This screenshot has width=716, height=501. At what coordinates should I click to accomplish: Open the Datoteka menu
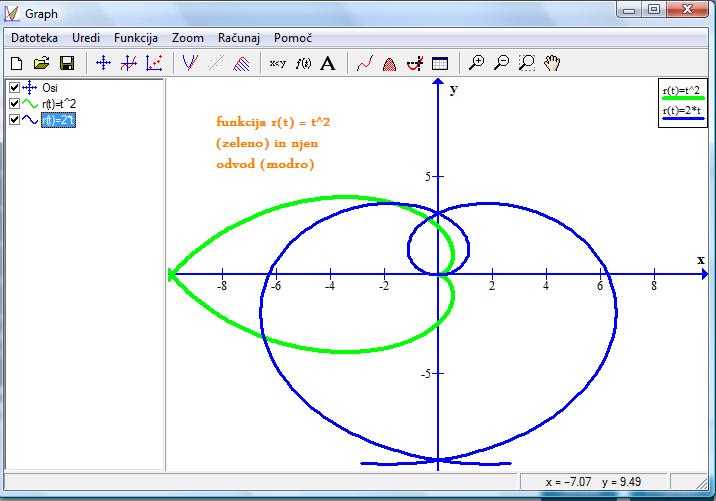tap(34, 37)
